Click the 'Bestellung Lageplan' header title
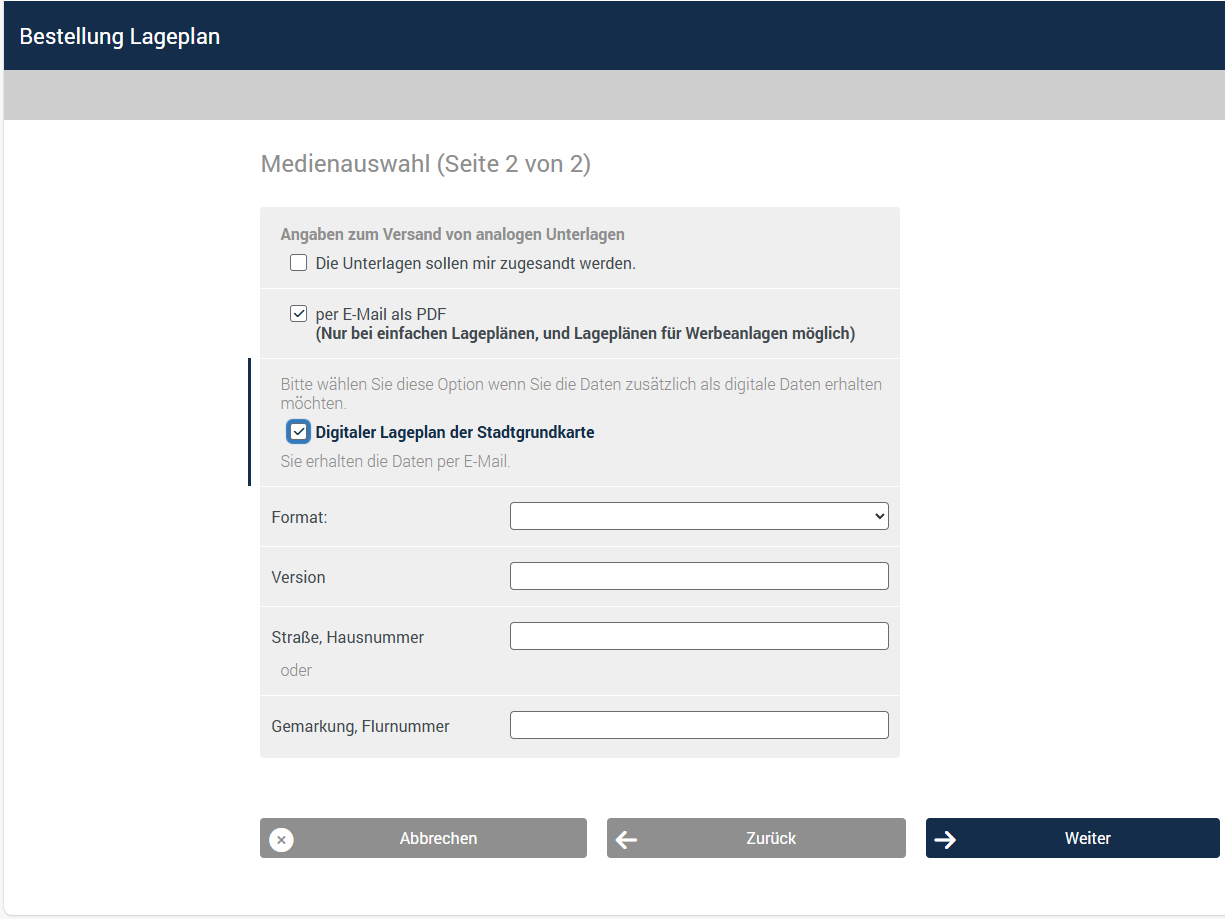The image size is (1225, 919). [120, 37]
